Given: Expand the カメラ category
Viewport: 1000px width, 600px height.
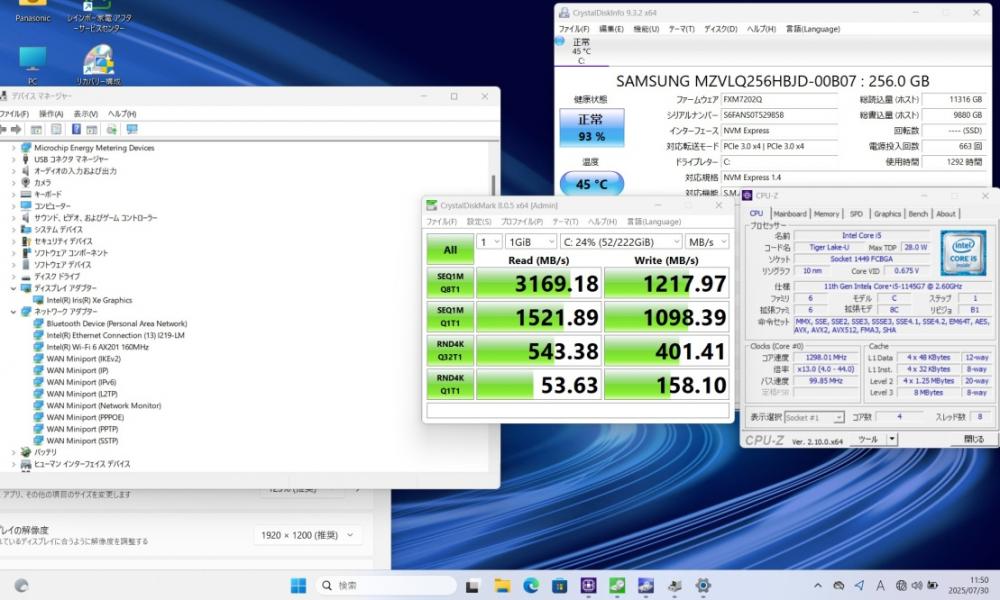Looking at the screenshot, I should point(13,183).
